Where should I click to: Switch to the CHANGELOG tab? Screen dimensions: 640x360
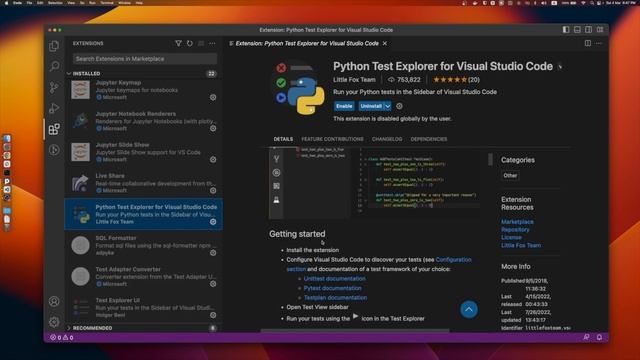387,139
